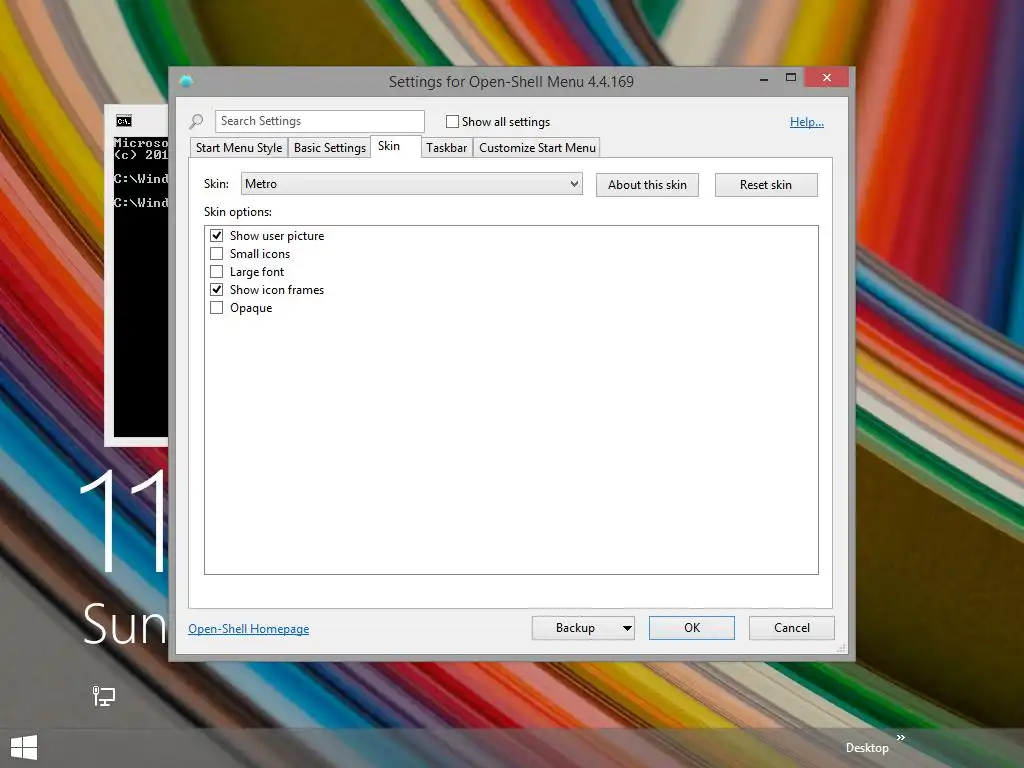The image size is (1024, 768).
Task: Open the Help link
Action: tap(807, 122)
